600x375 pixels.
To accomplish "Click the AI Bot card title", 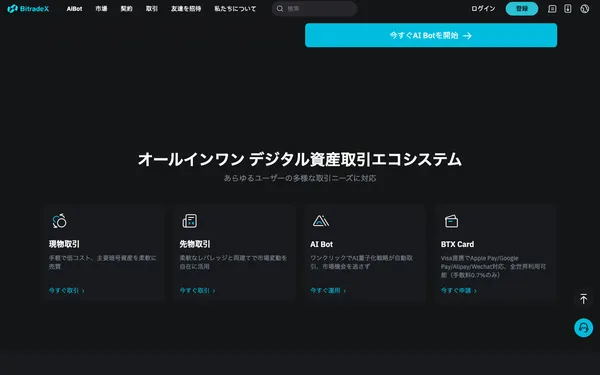I will (x=321, y=244).
